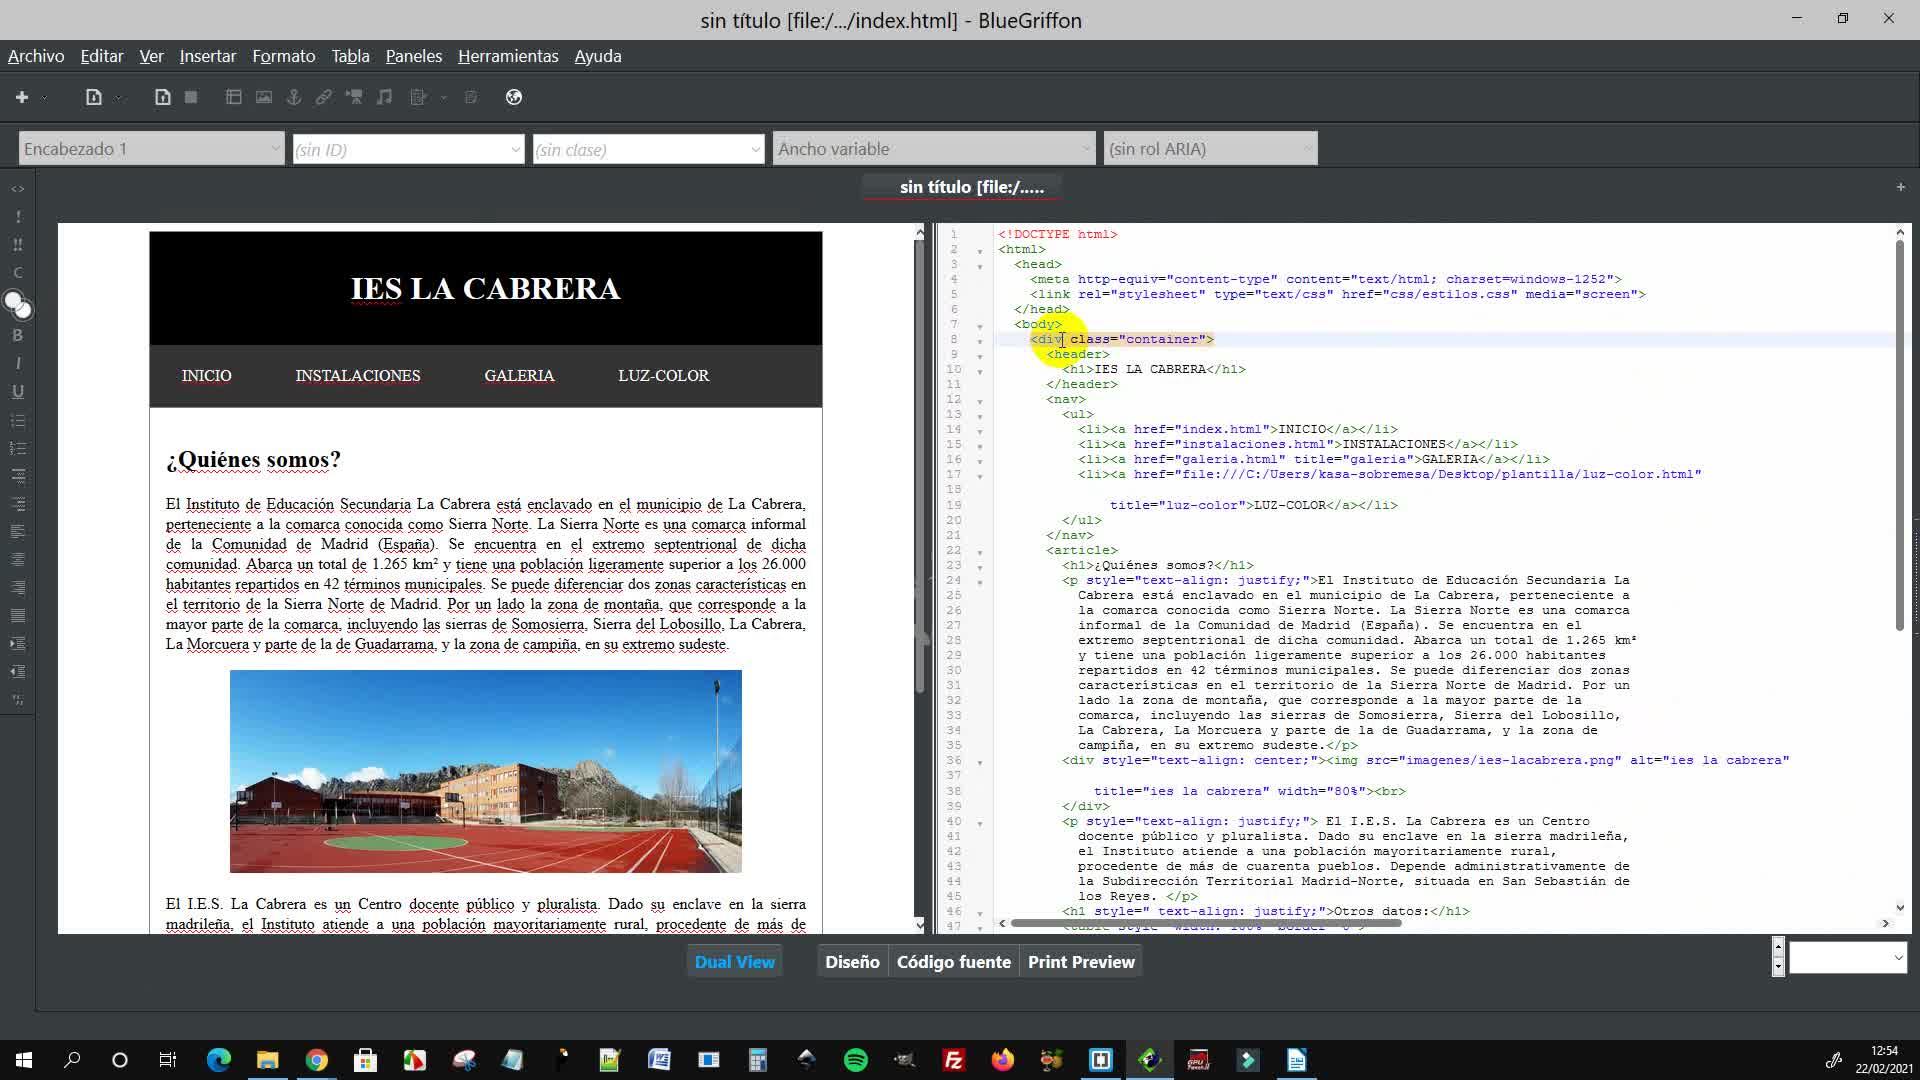Click the new document plus icon
The height and width of the screenshot is (1080, 1920).
[22, 97]
